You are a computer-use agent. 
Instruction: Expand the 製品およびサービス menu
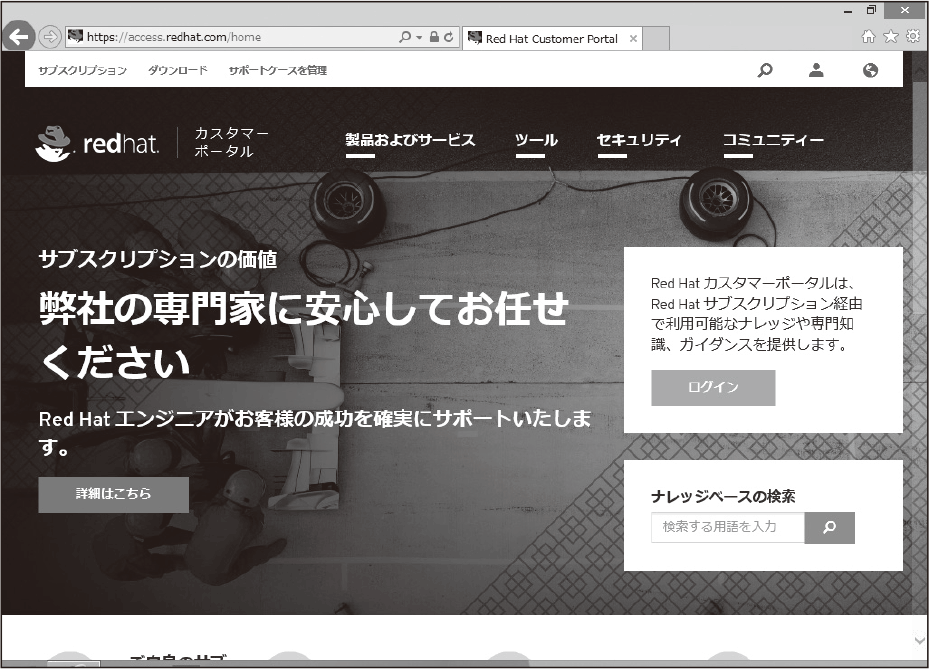point(410,140)
